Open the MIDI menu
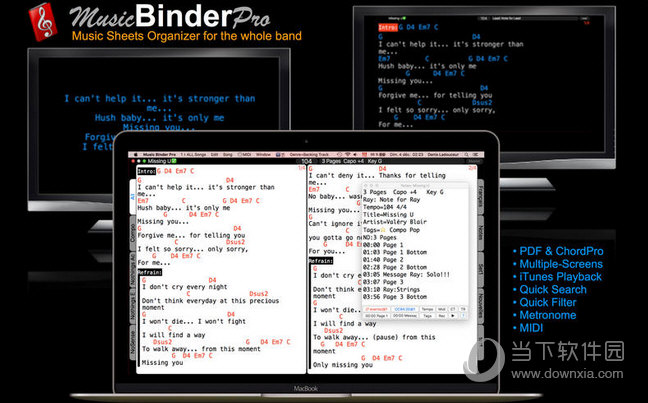Image resolution: width=648 pixels, height=403 pixels. 245,154
